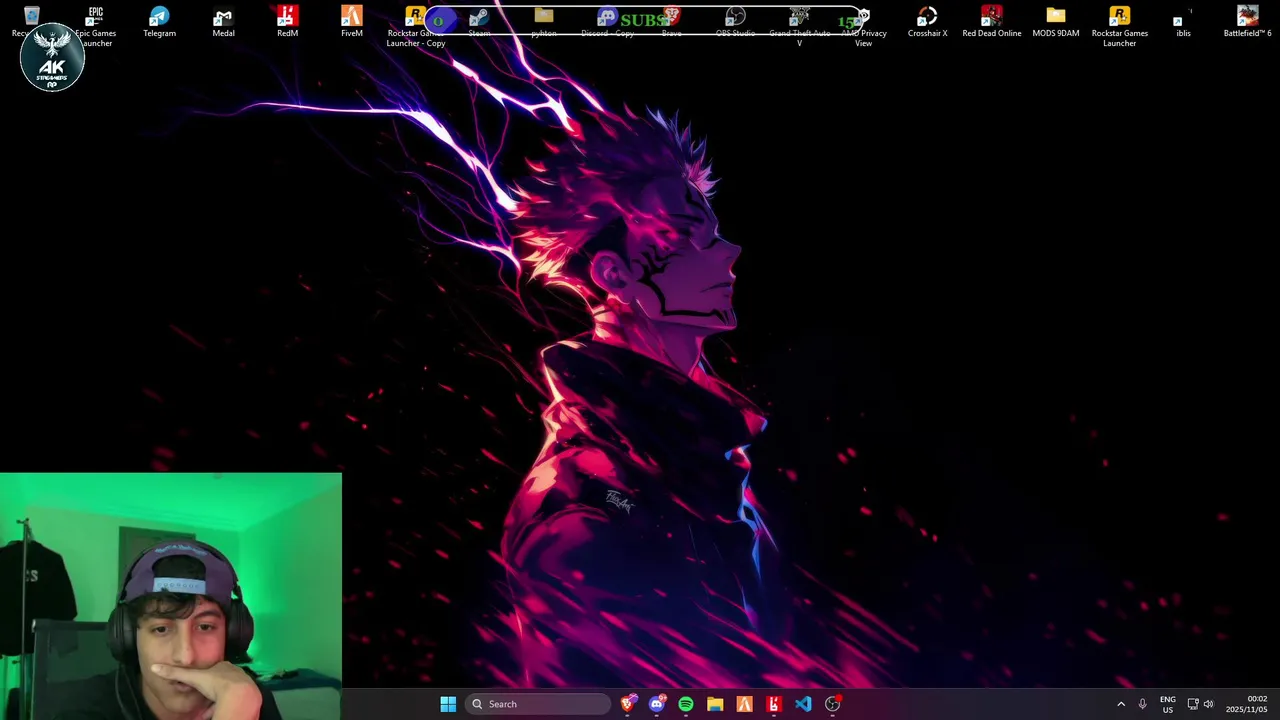Open File Explorer from the taskbar
The image size is (1280, 720).
715,704
